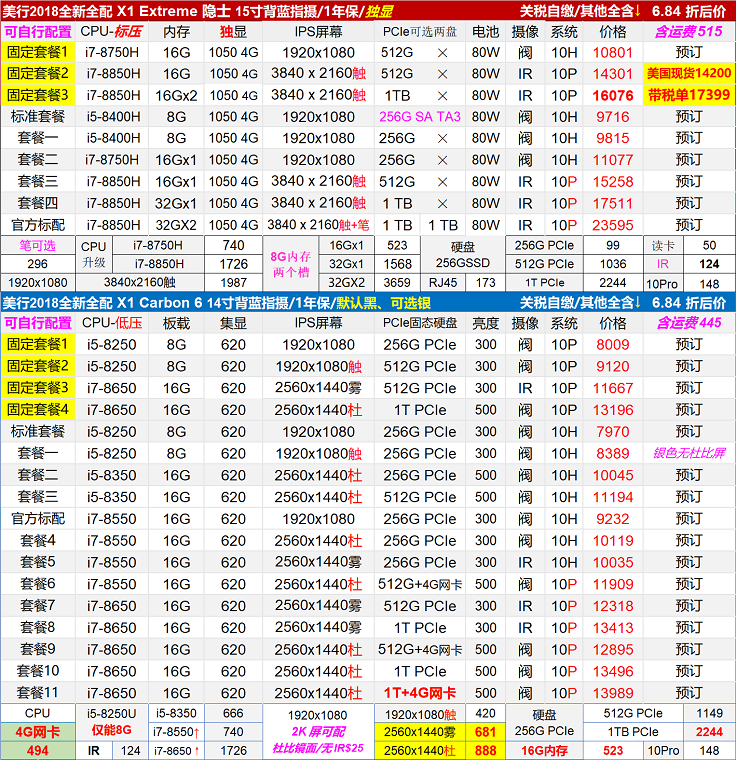Select the 银色无杜比屏 note cell

pyautogui.click(x=689, y=453)
